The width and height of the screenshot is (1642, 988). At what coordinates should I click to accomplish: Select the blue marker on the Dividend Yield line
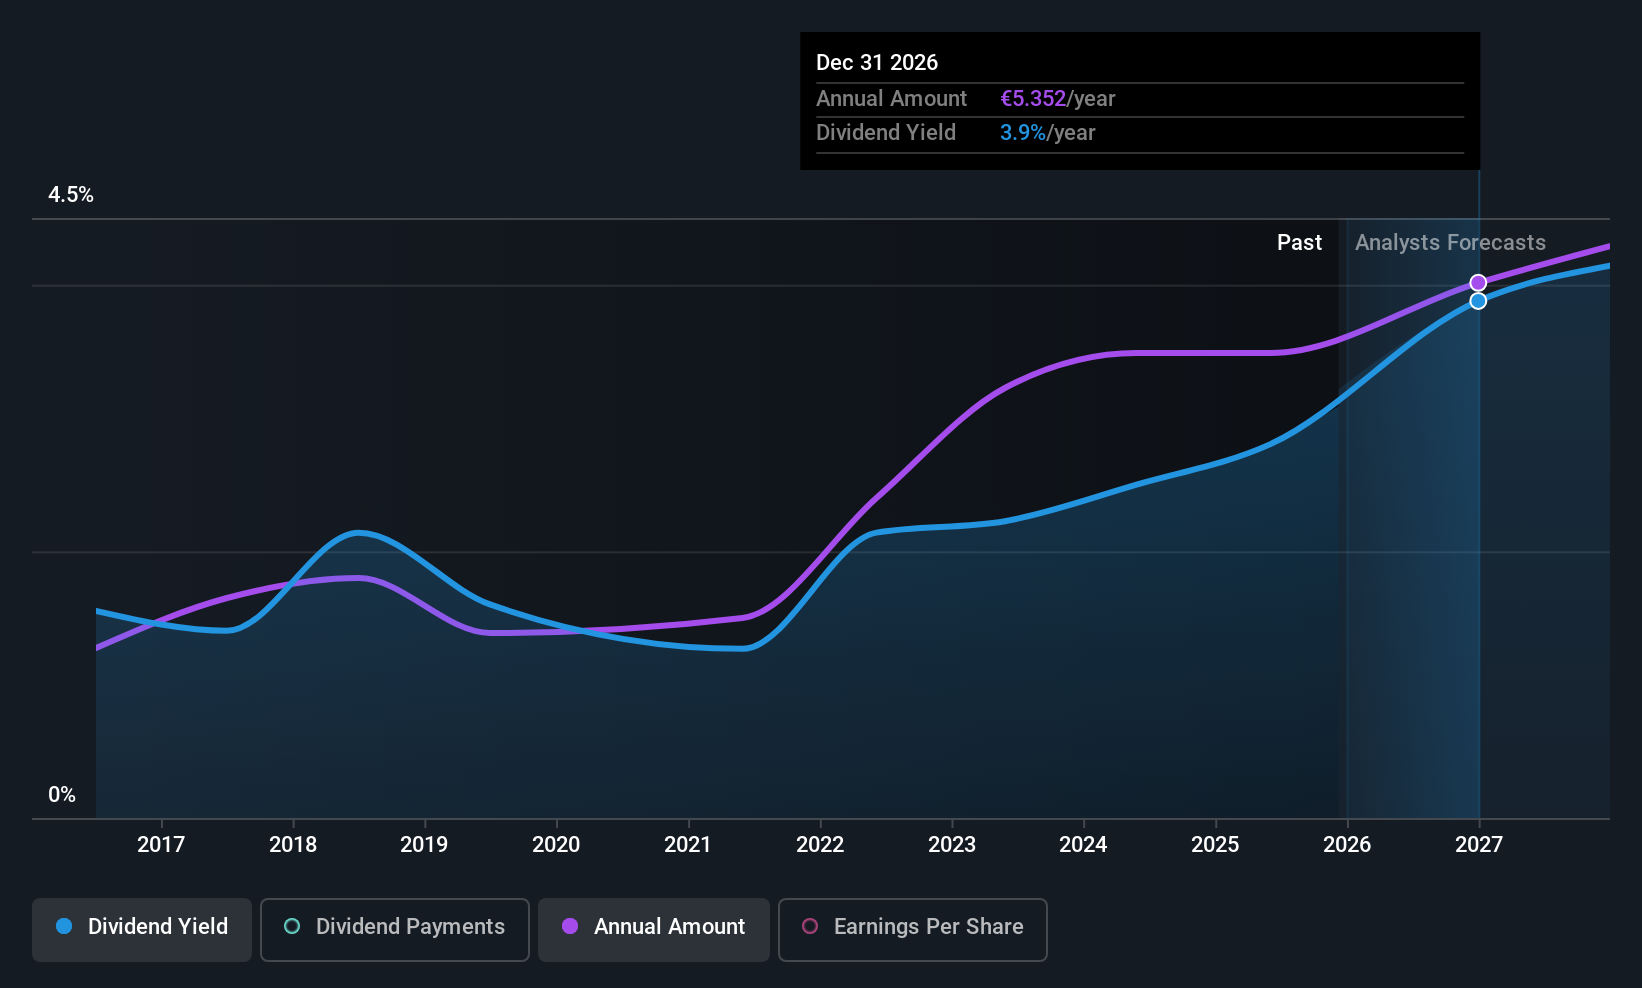tap(1479, 300)
